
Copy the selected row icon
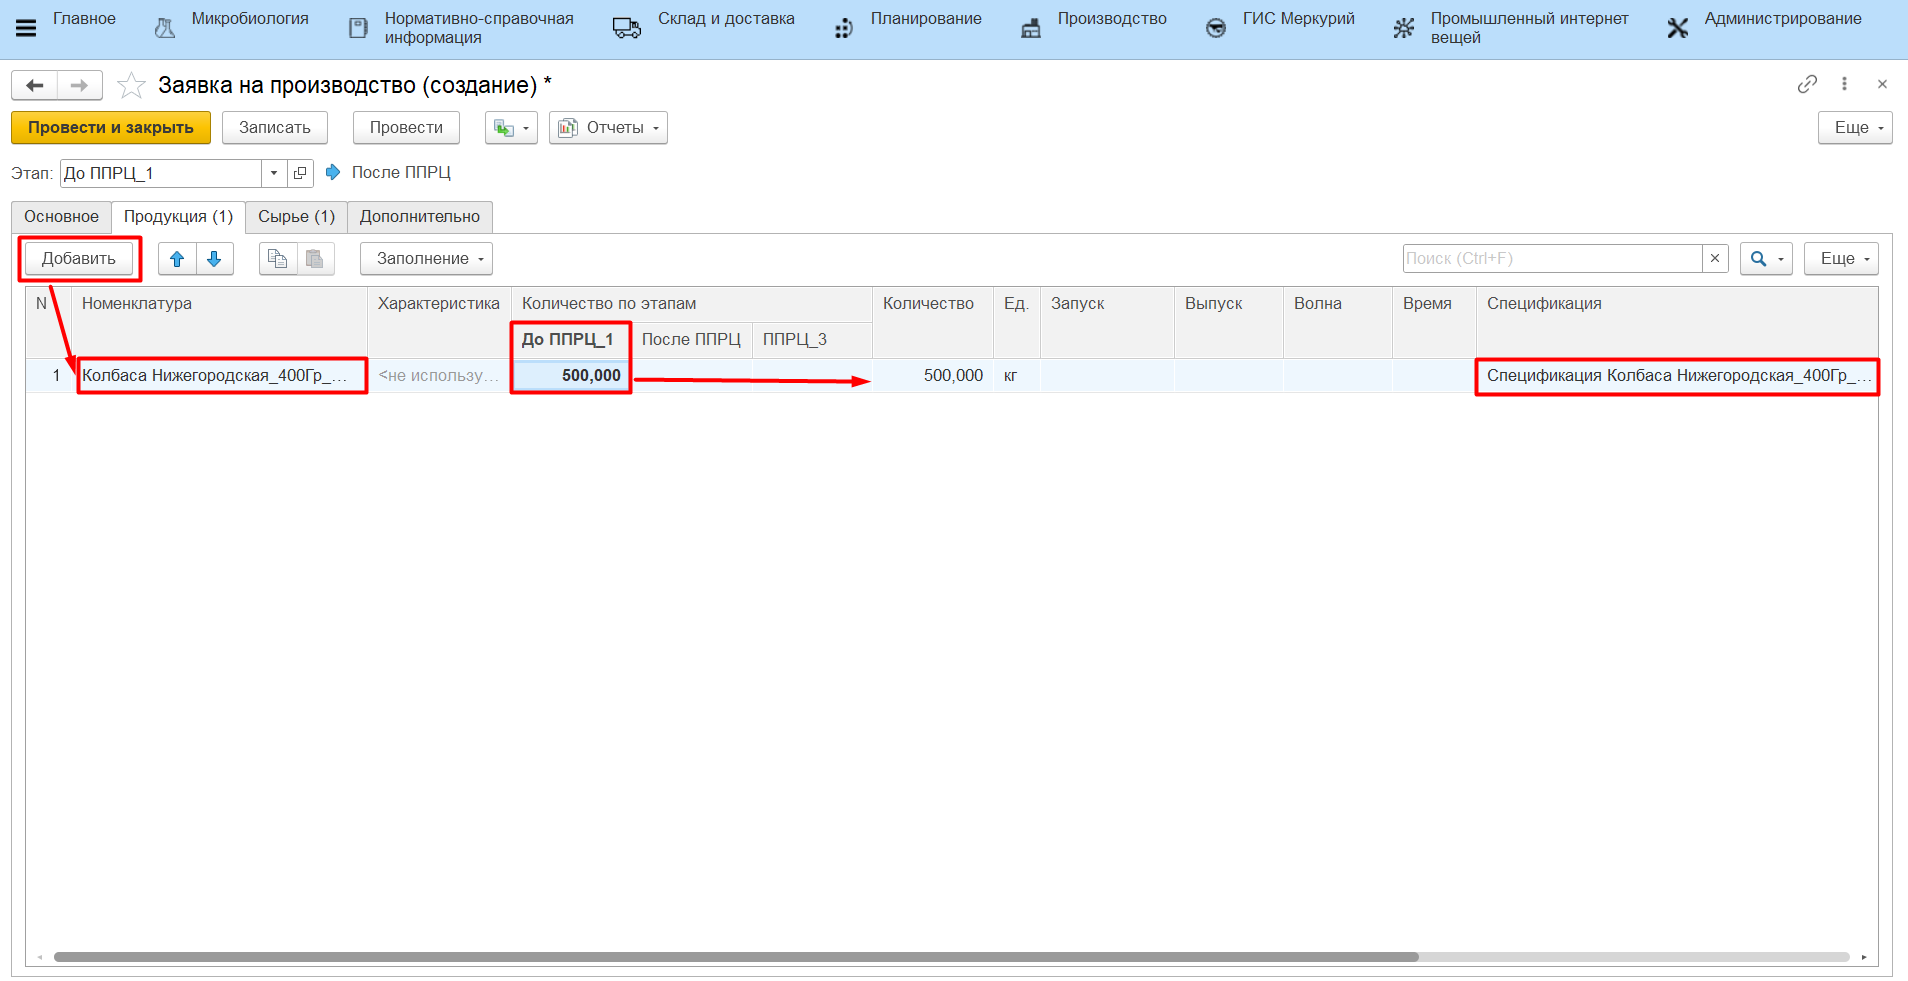click(x=277, y=259)
